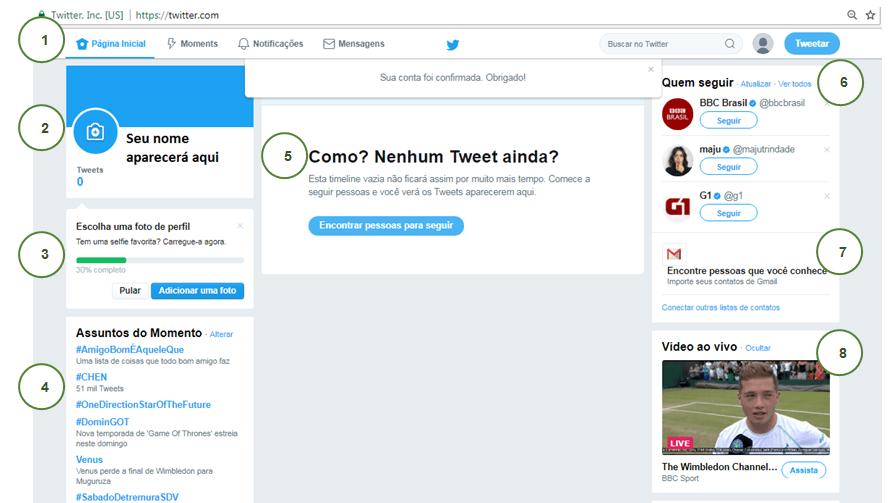
Task: Open the #OneDirectionStarOfTheFuture trend
Action: (x=143, y=404)
